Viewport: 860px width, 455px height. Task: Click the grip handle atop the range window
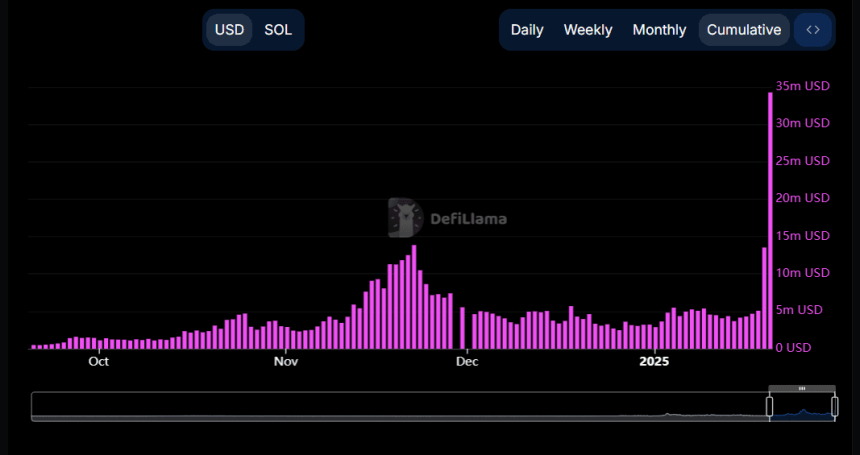[x=802, y=388]
